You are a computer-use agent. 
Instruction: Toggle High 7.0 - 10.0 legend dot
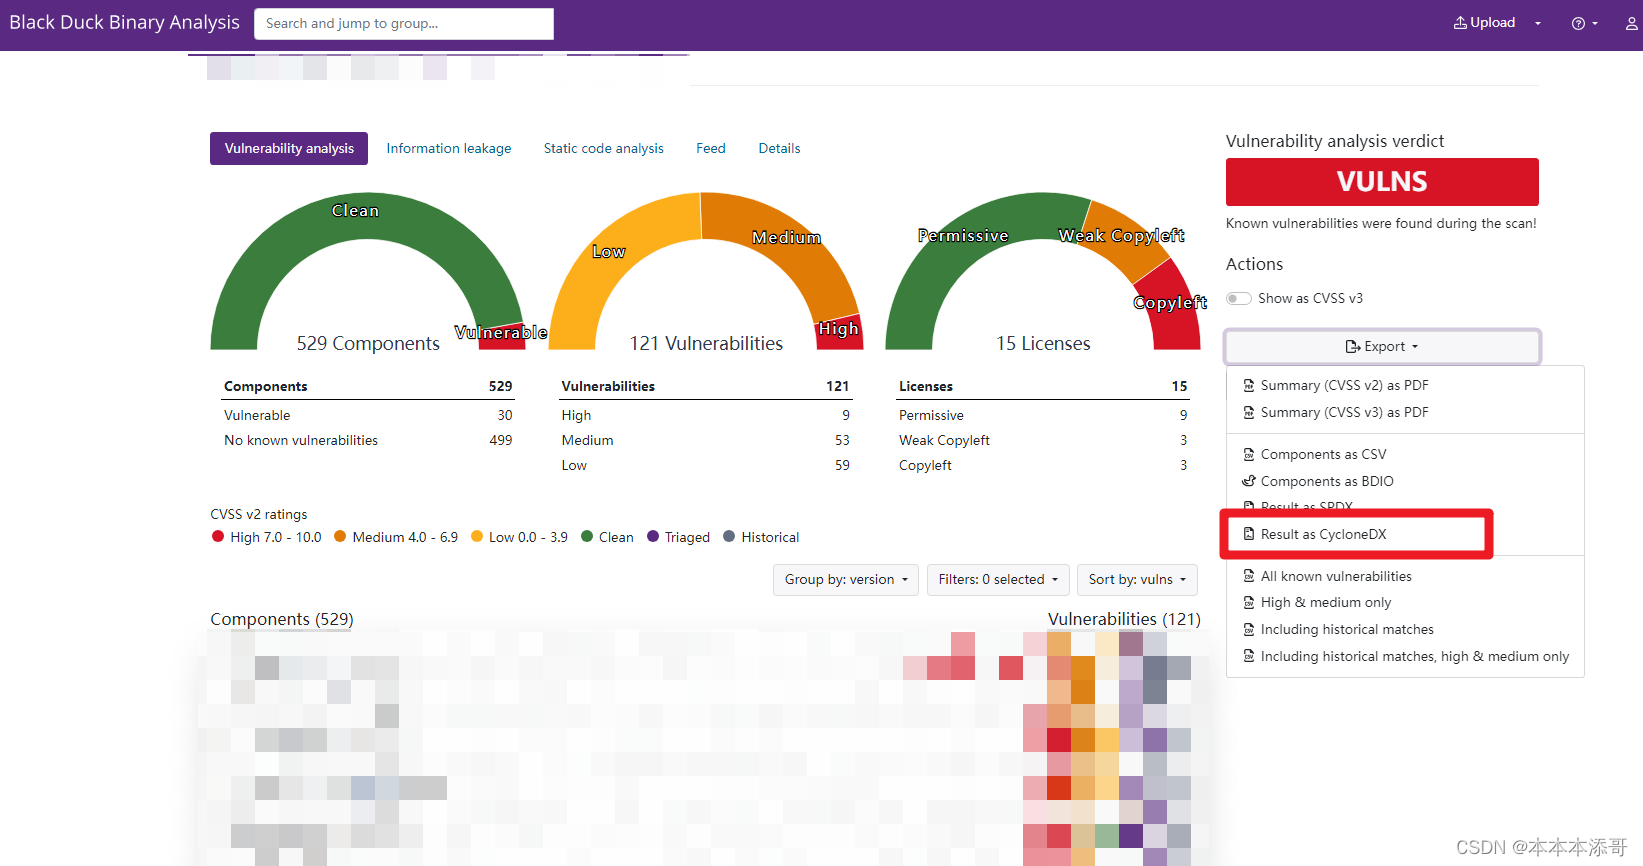pyautogui.click(x=218, y=536)
